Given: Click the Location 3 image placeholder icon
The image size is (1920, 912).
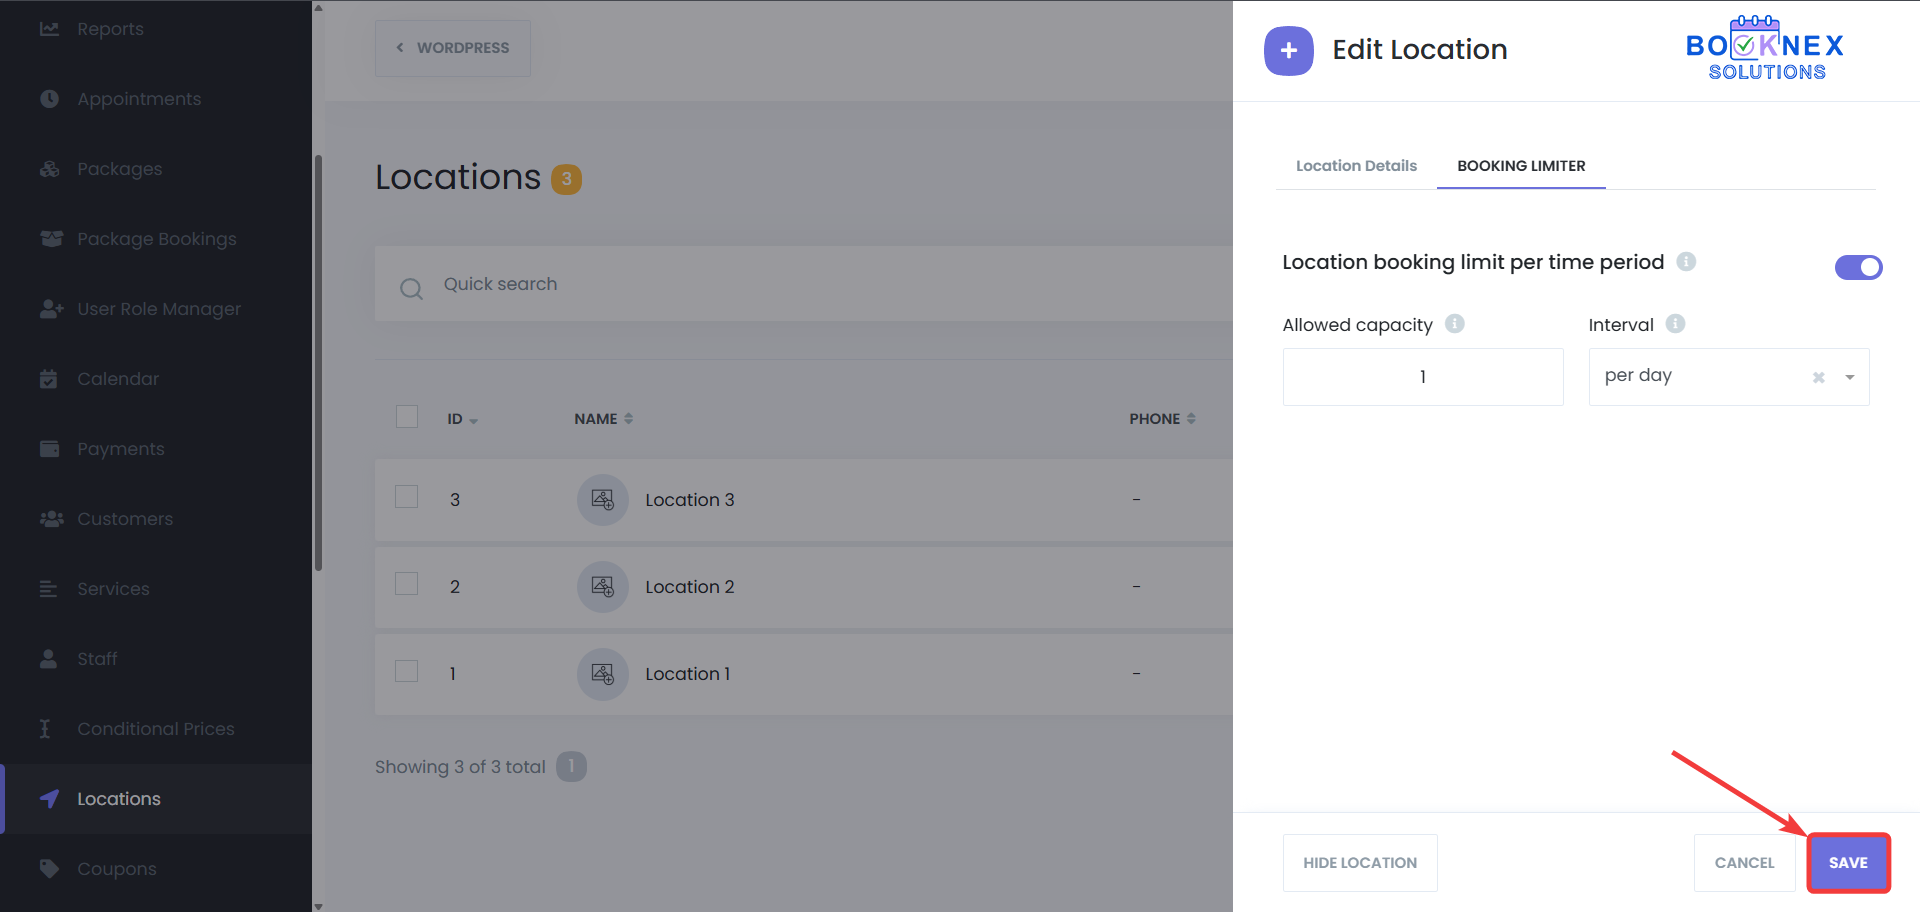Looking at the screenshot, I should [x=602, y=500].
